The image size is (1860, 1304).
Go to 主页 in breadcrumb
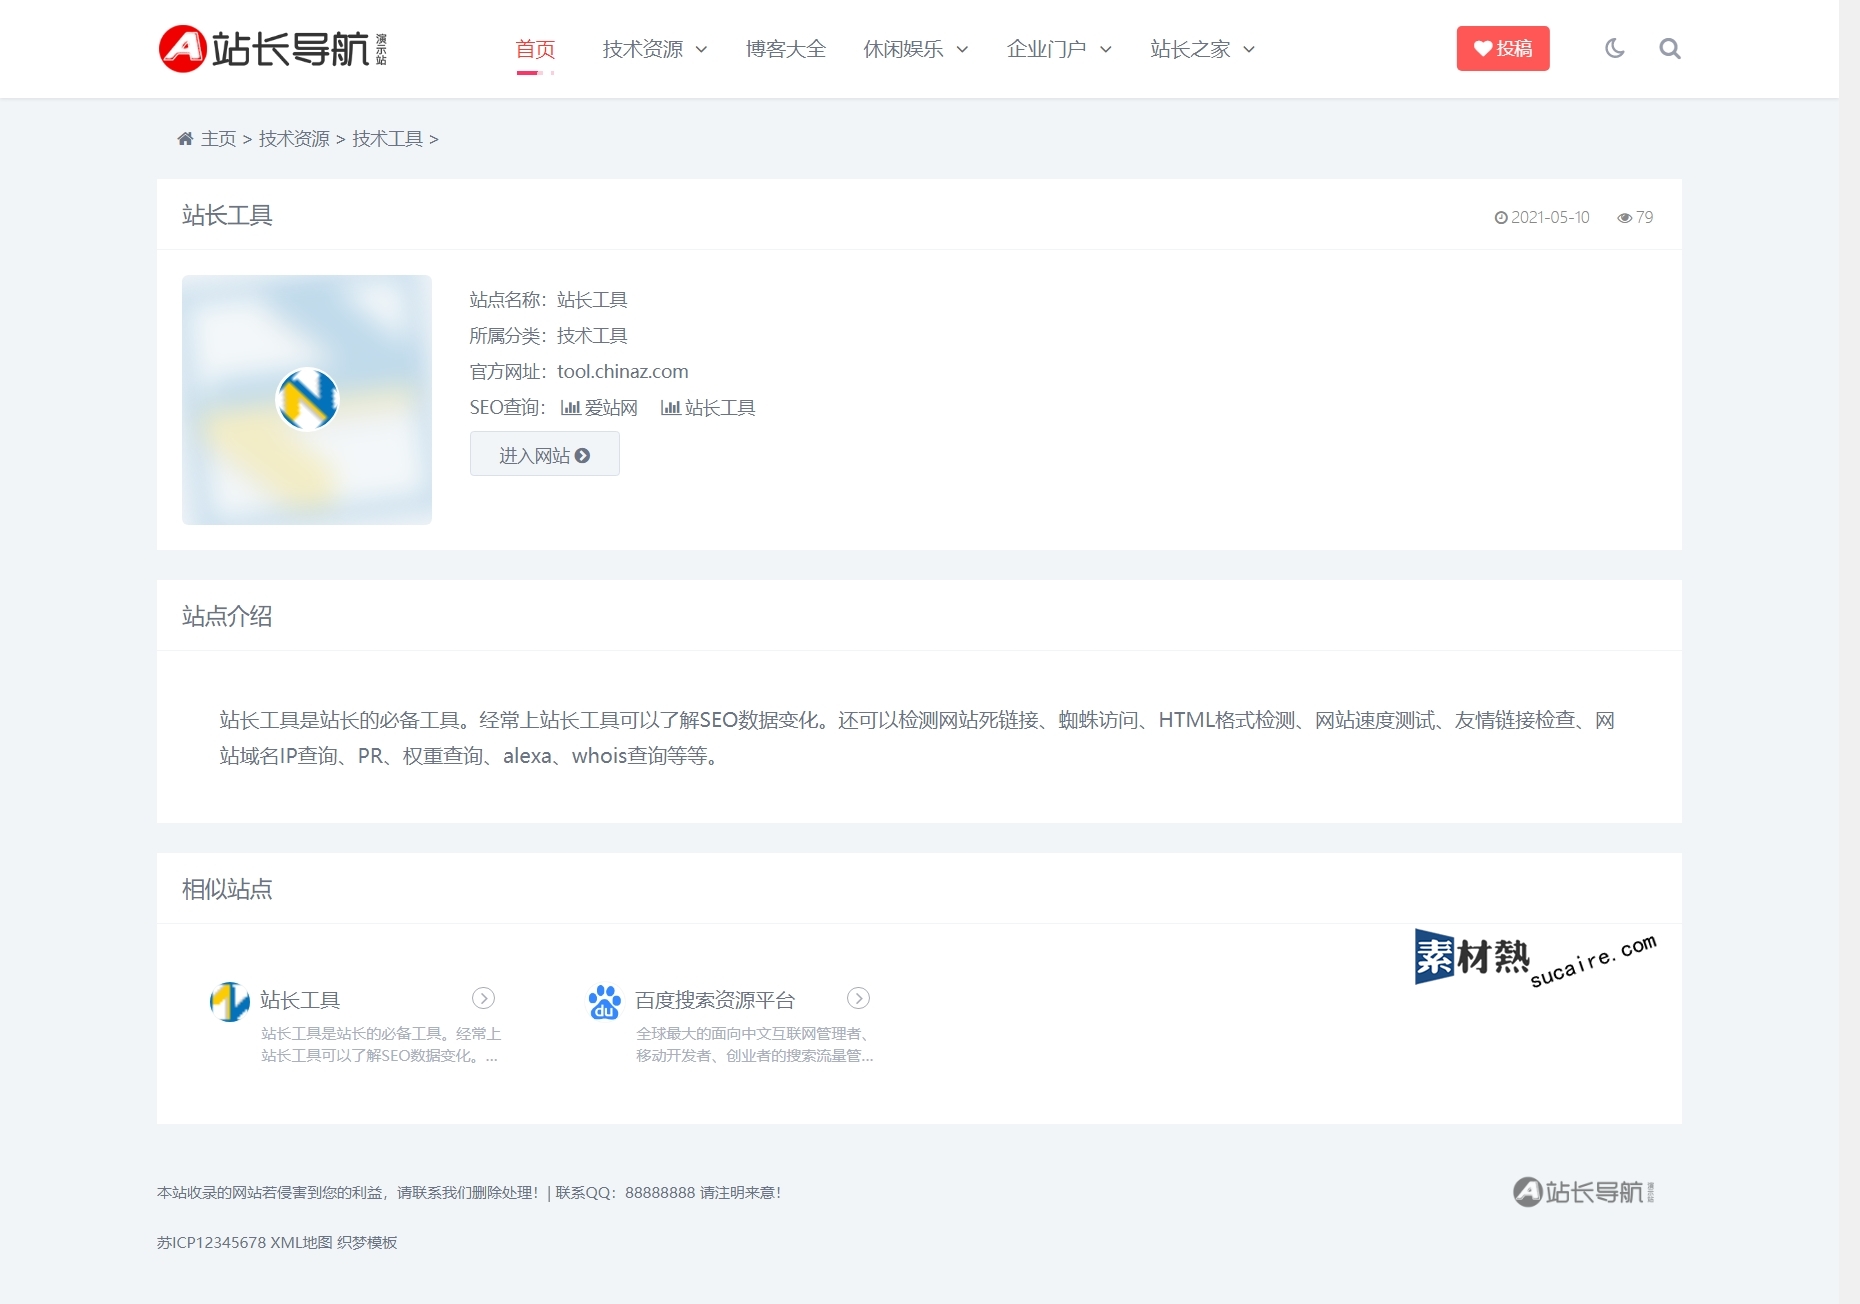218,138
